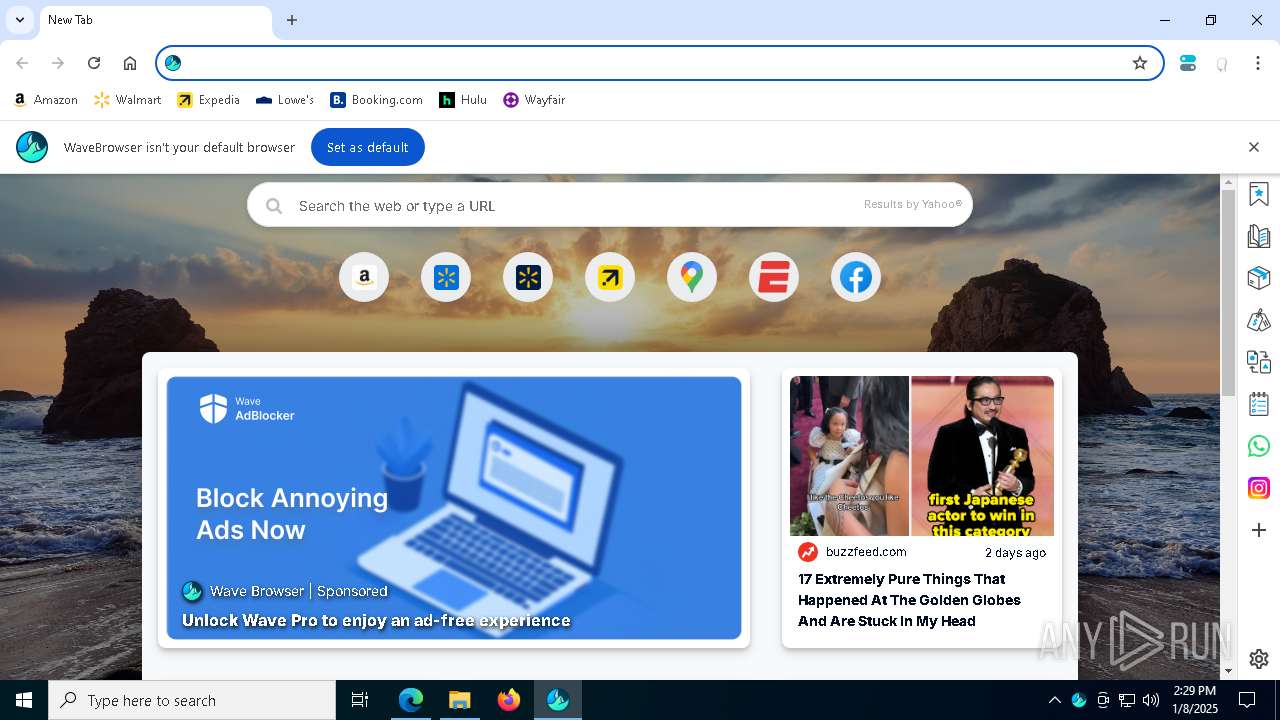Open Amazon bookmark in bookmarks bar
Image resolution: width=1280 pixels, height=720 pixels.
(46, 100)
